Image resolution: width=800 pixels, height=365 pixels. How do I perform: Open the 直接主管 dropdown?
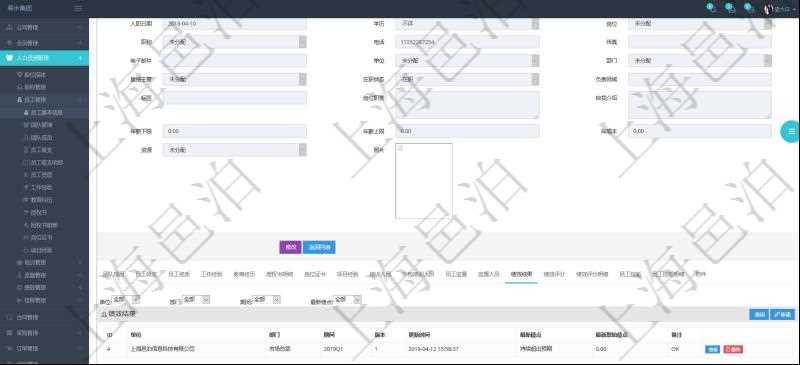click(235, 79)
